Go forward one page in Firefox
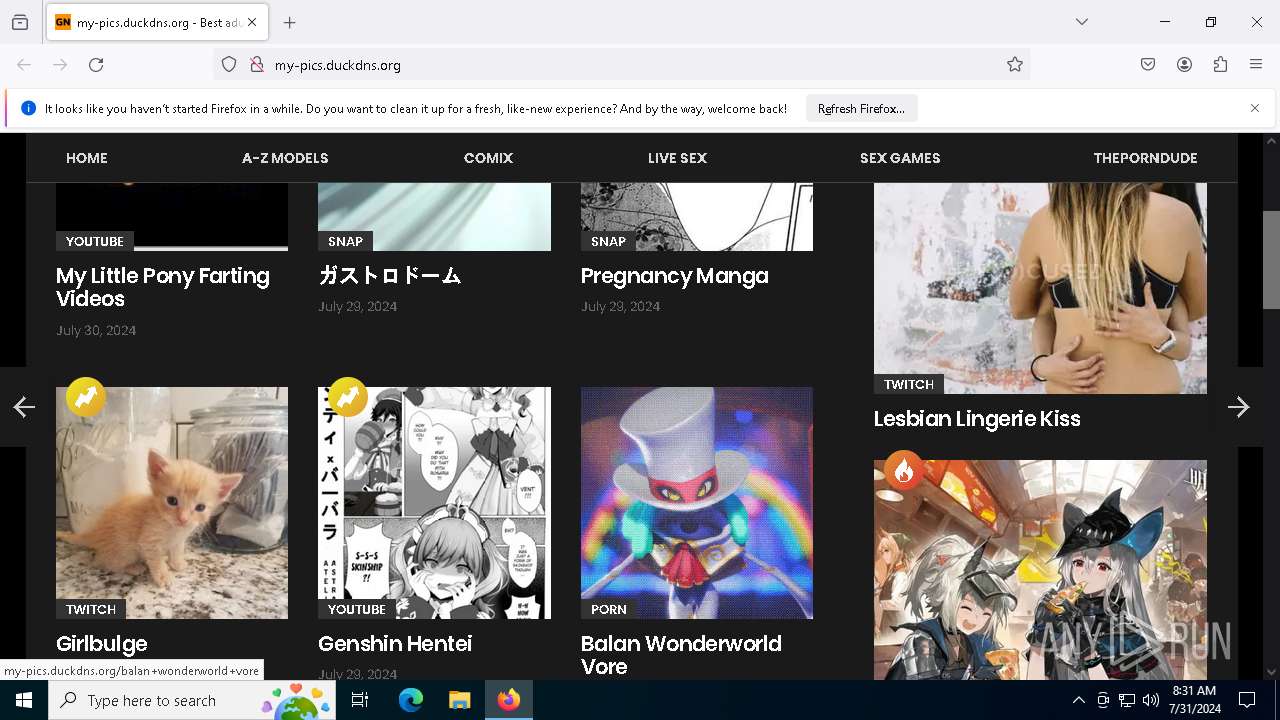The height and width of the screenshot is (720, 1280). (x=60, y=65)
